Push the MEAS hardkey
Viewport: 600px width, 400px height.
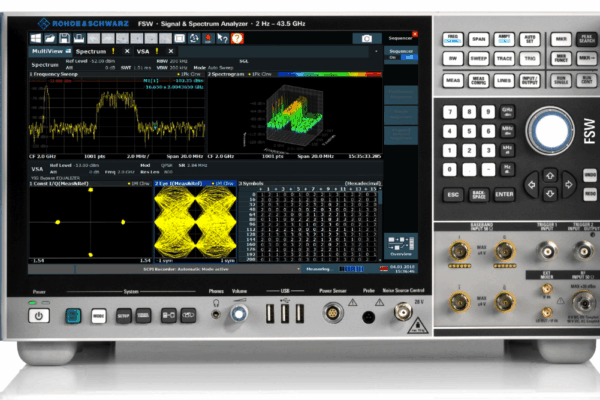pos(453,81)
